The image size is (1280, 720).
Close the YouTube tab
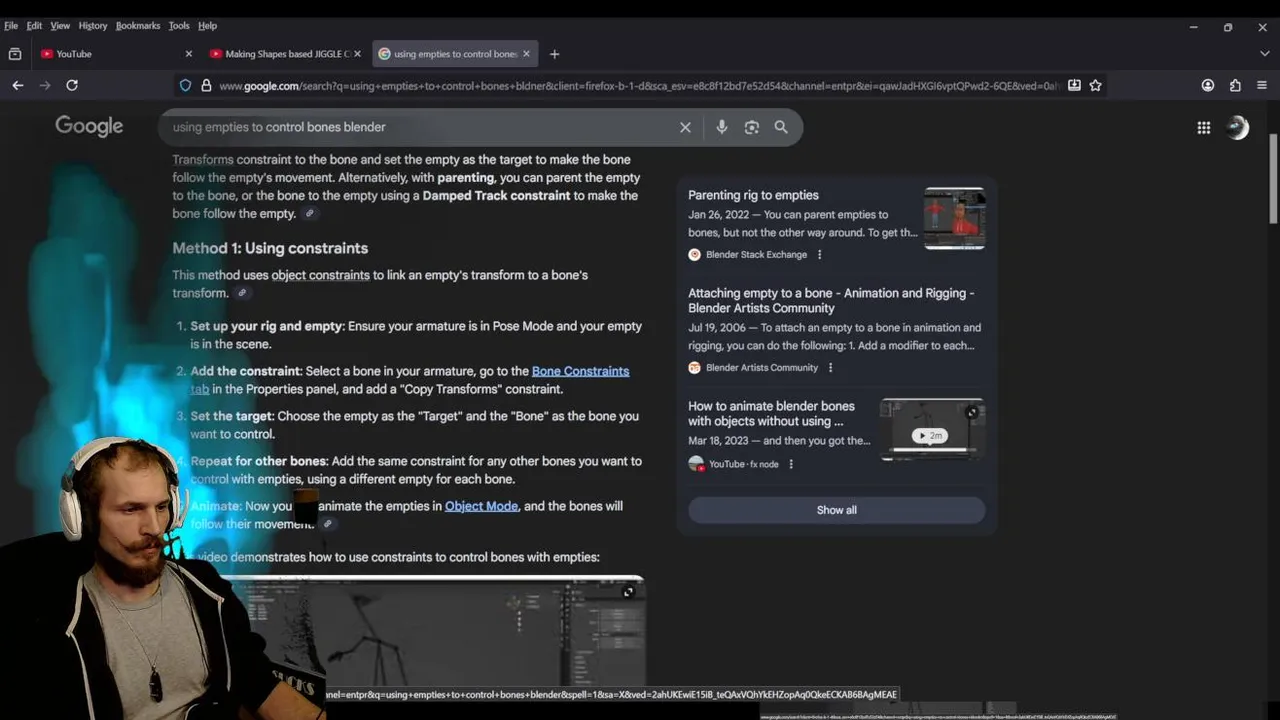tap(189, 54)
